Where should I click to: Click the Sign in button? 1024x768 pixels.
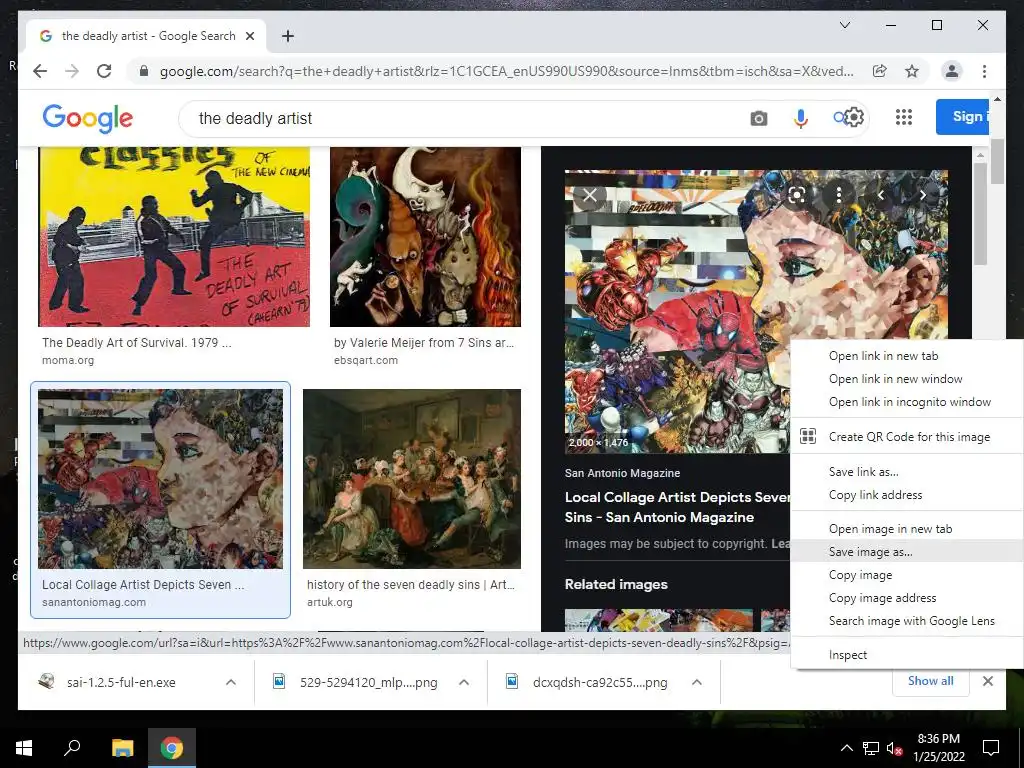point(963,117)
